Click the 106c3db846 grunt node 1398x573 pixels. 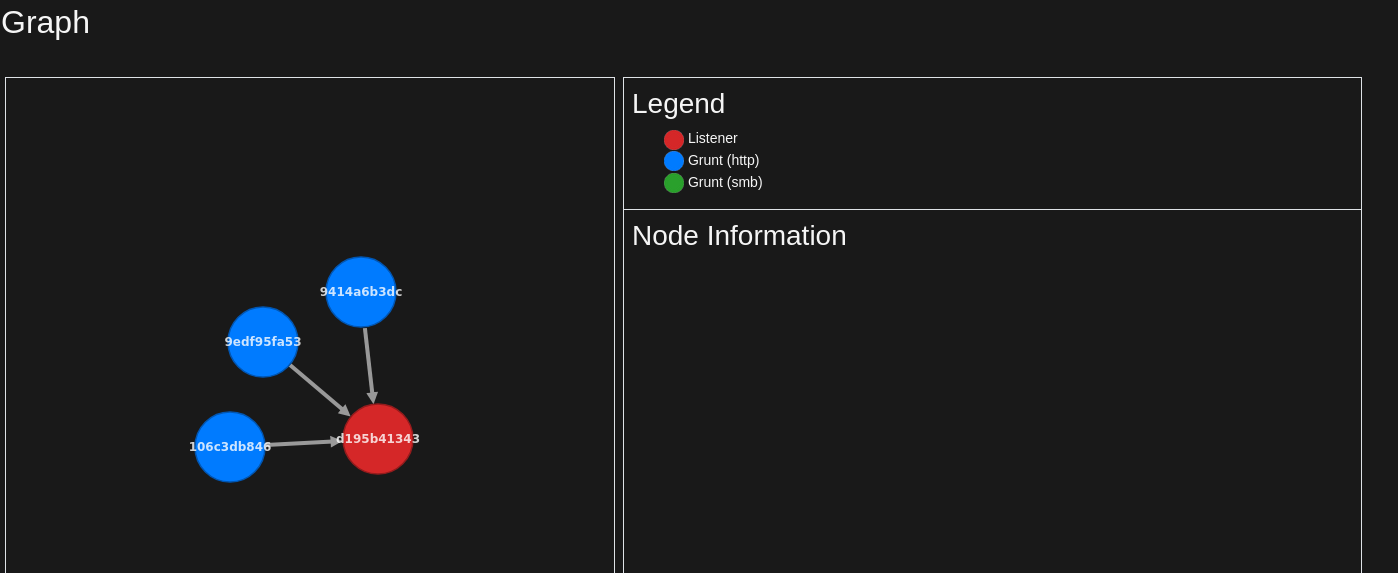[230, 447]
